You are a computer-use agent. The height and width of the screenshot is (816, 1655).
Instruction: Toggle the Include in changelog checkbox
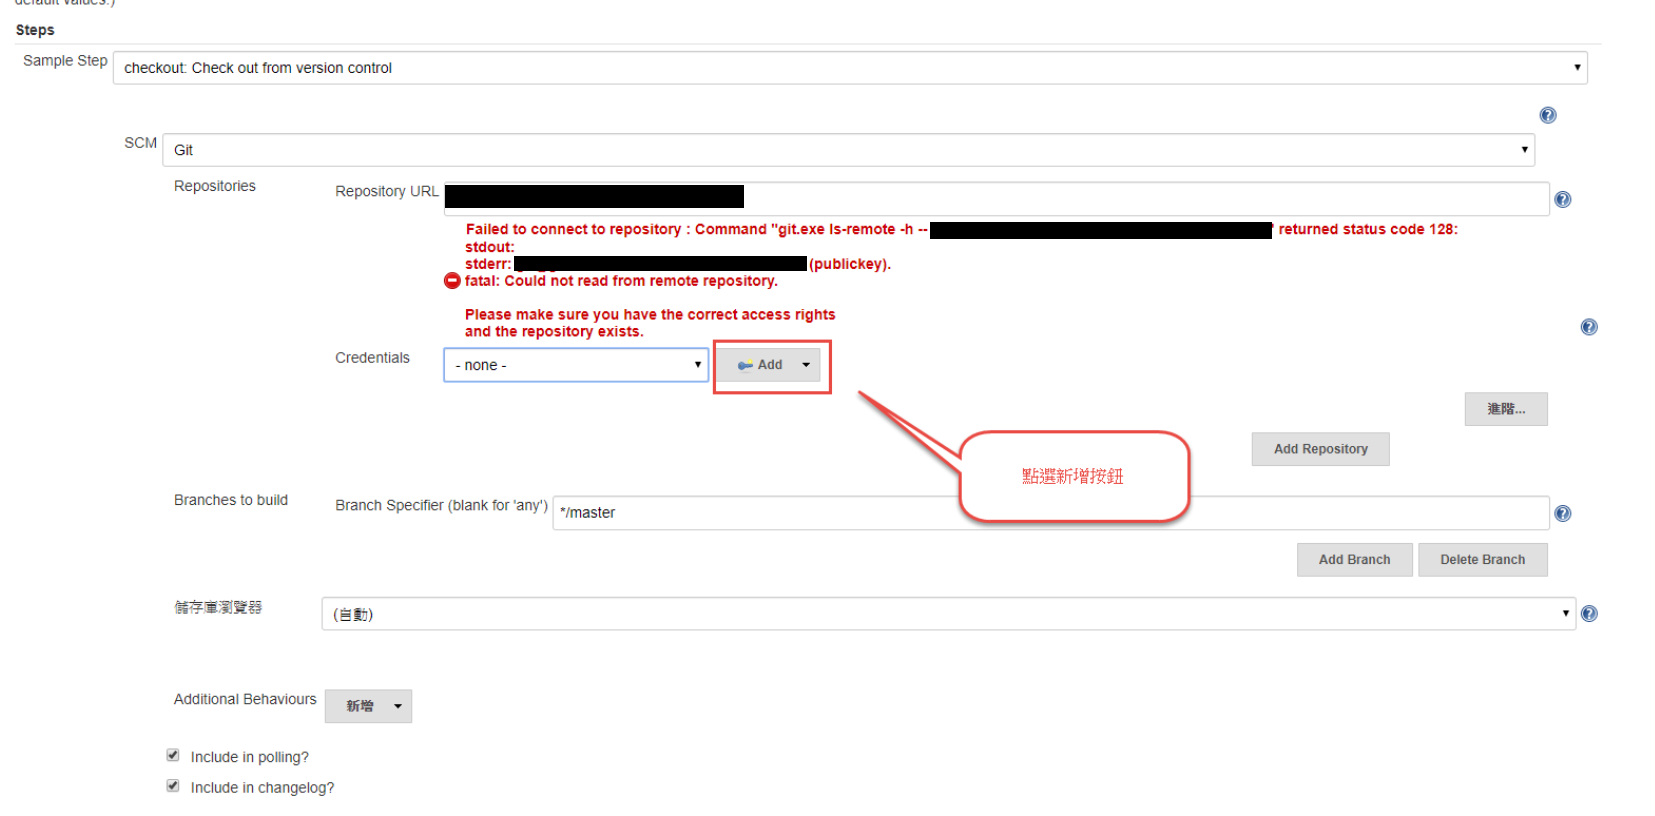pyautogui.click(x=173, y=786)
